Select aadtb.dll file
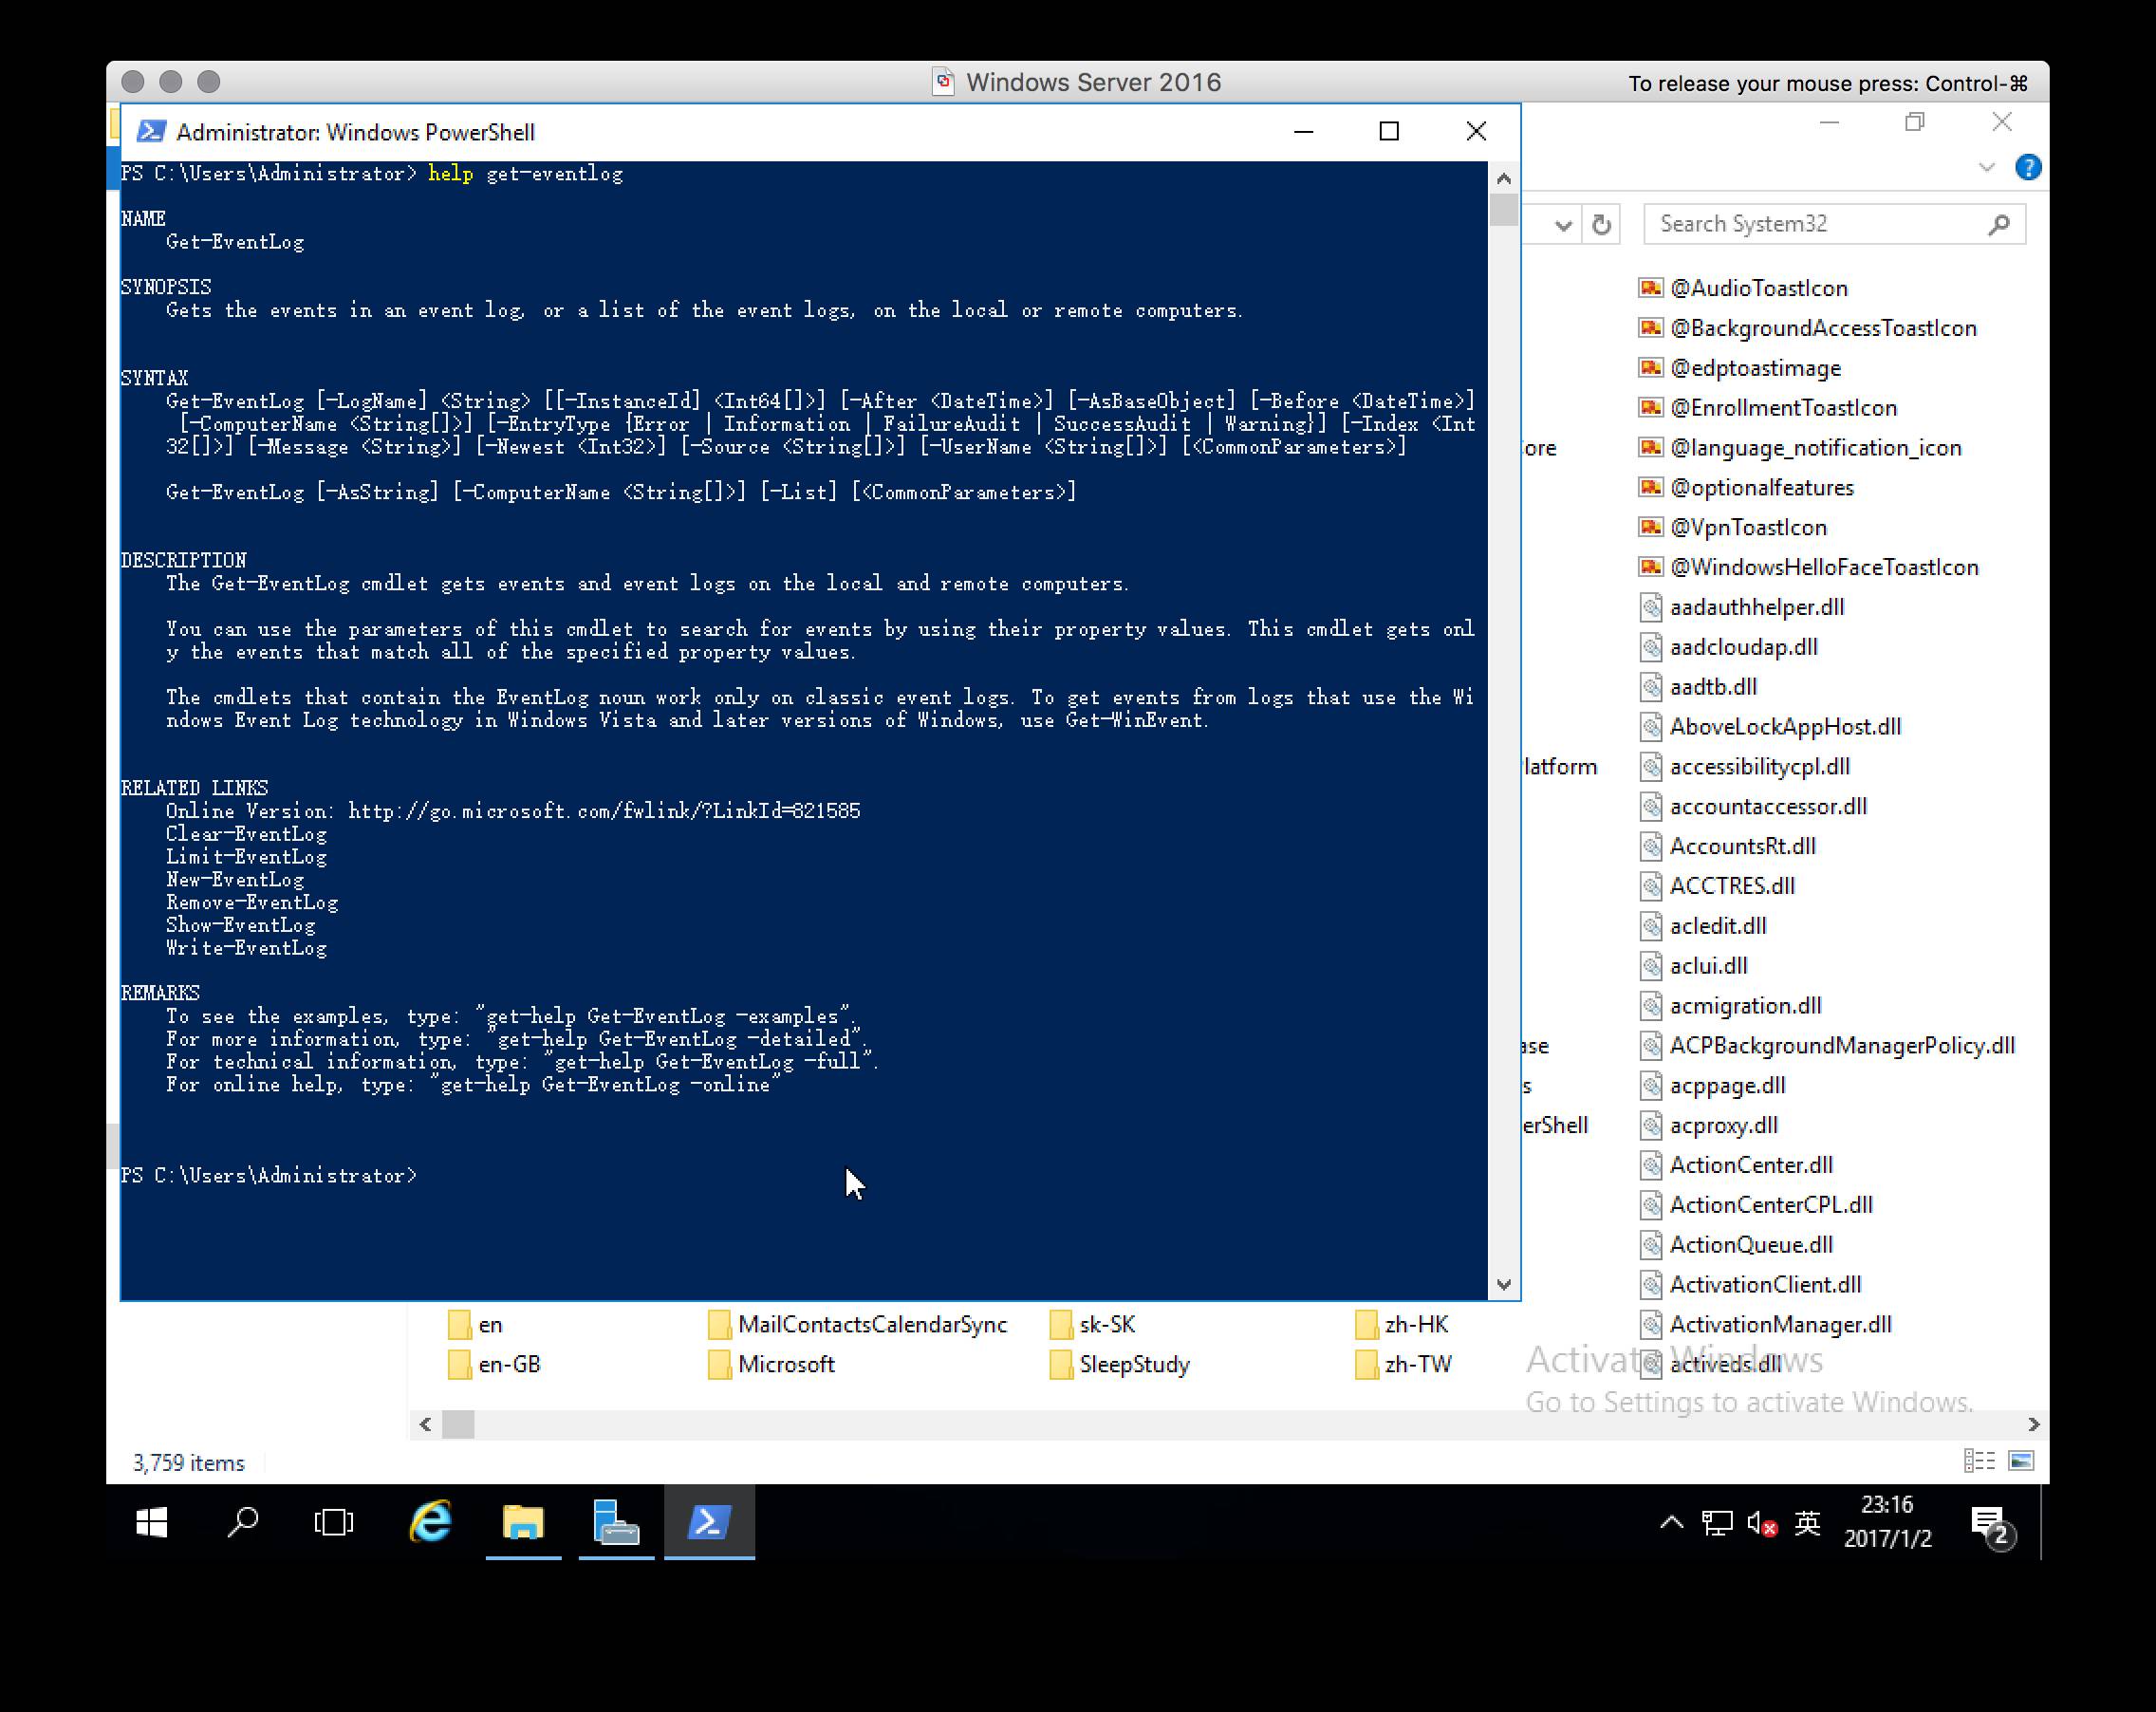 [1698, 687]
